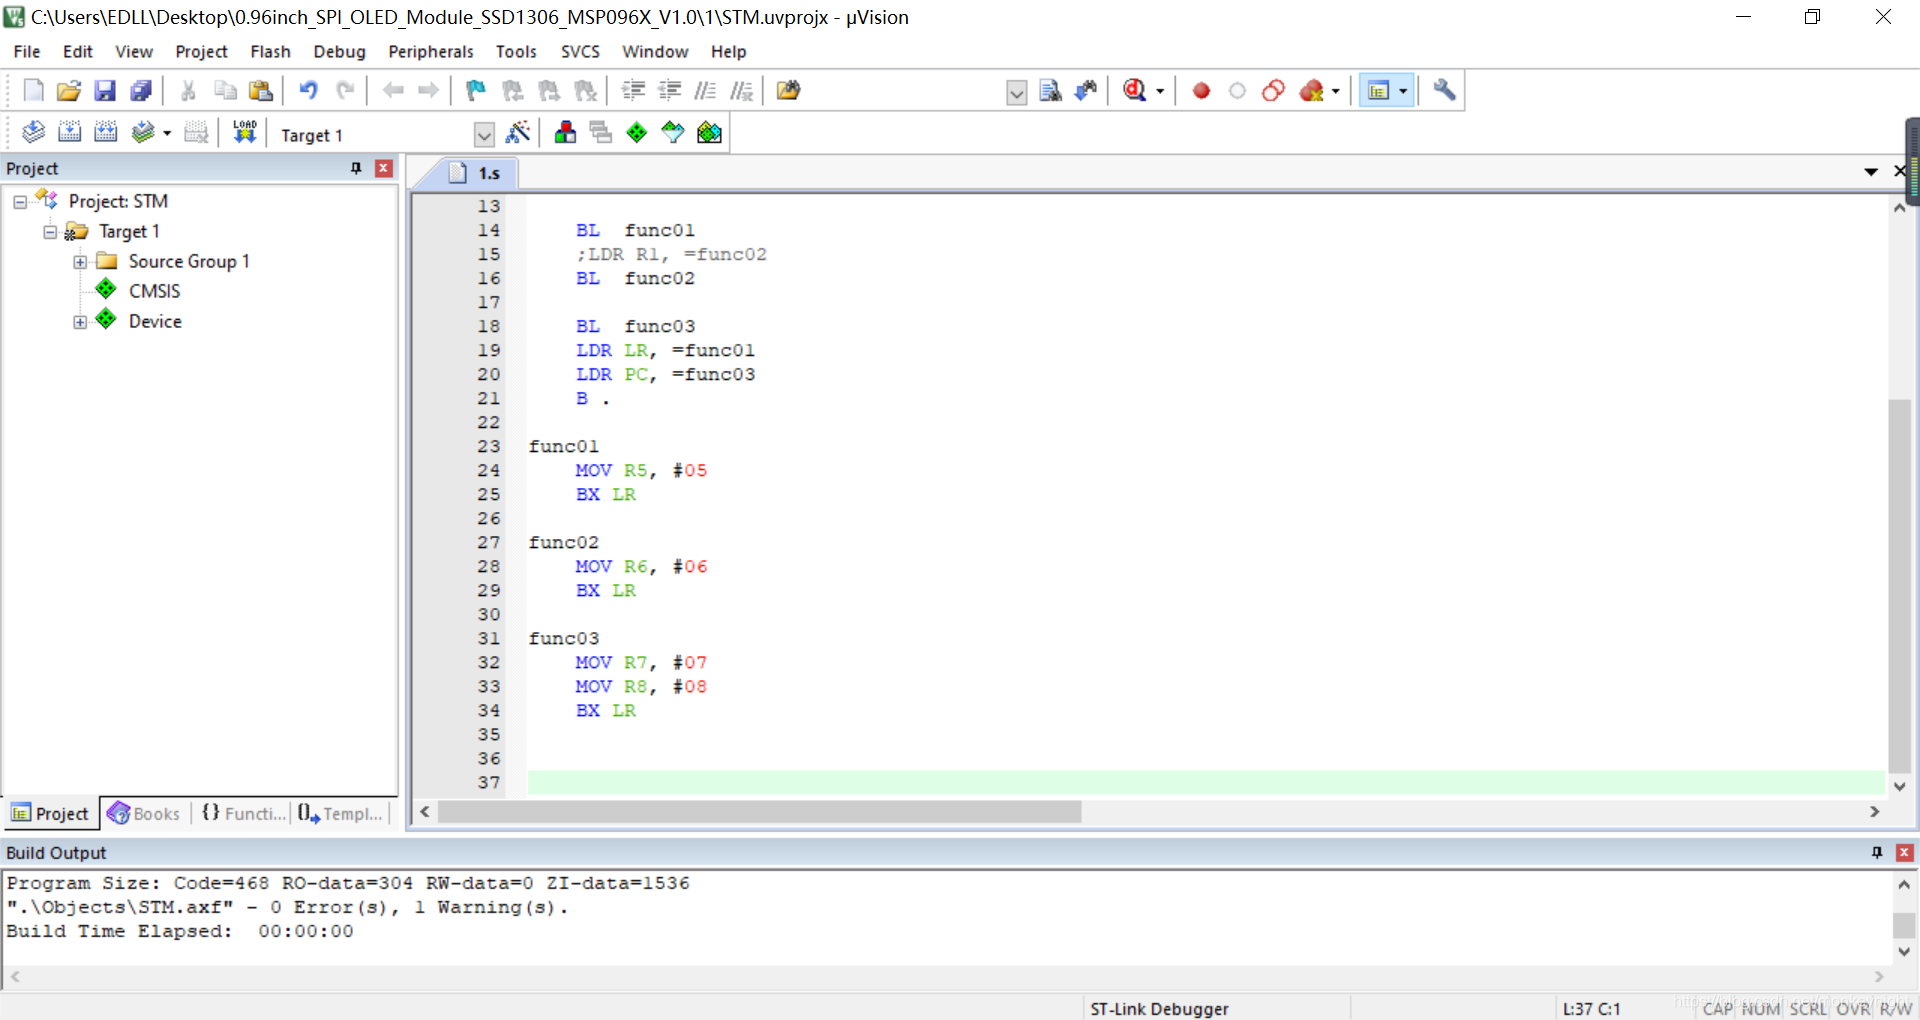The height and width of the screenshot is (1020, 1920).
Task: Unindent selected lines via toolbar icon
Action: [669, 91]
